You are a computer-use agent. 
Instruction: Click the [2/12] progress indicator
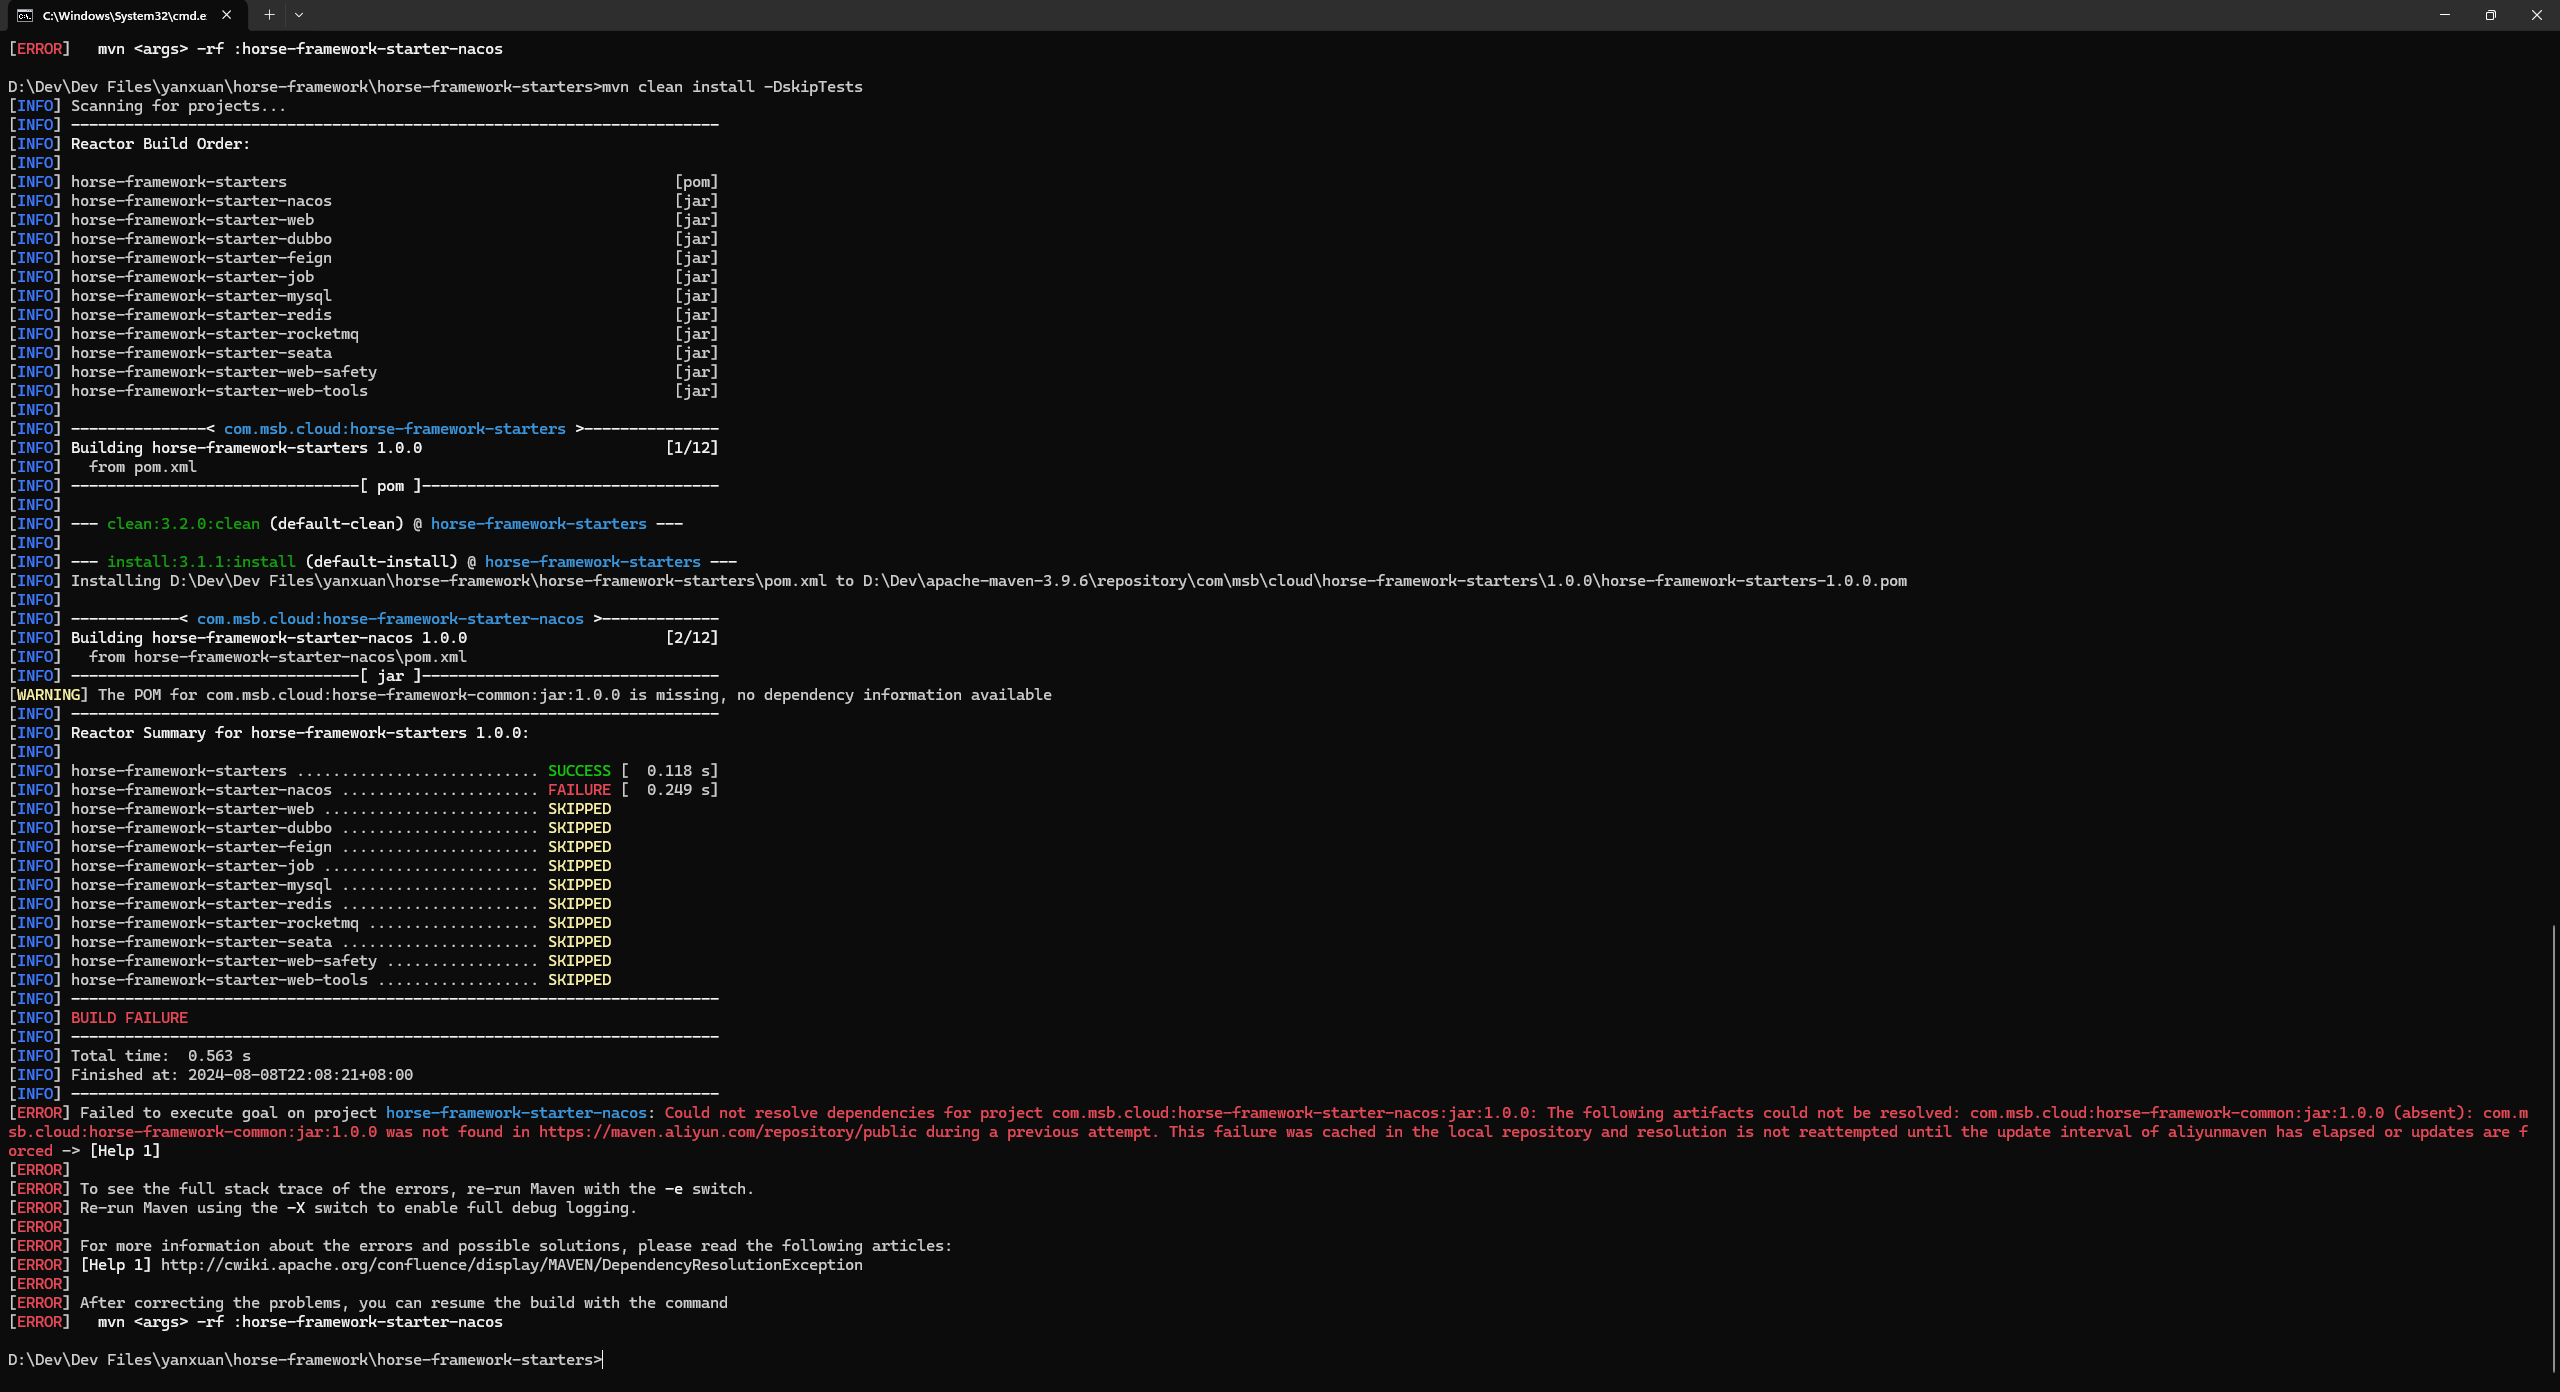pyautogui.click(x=692, y=638)
